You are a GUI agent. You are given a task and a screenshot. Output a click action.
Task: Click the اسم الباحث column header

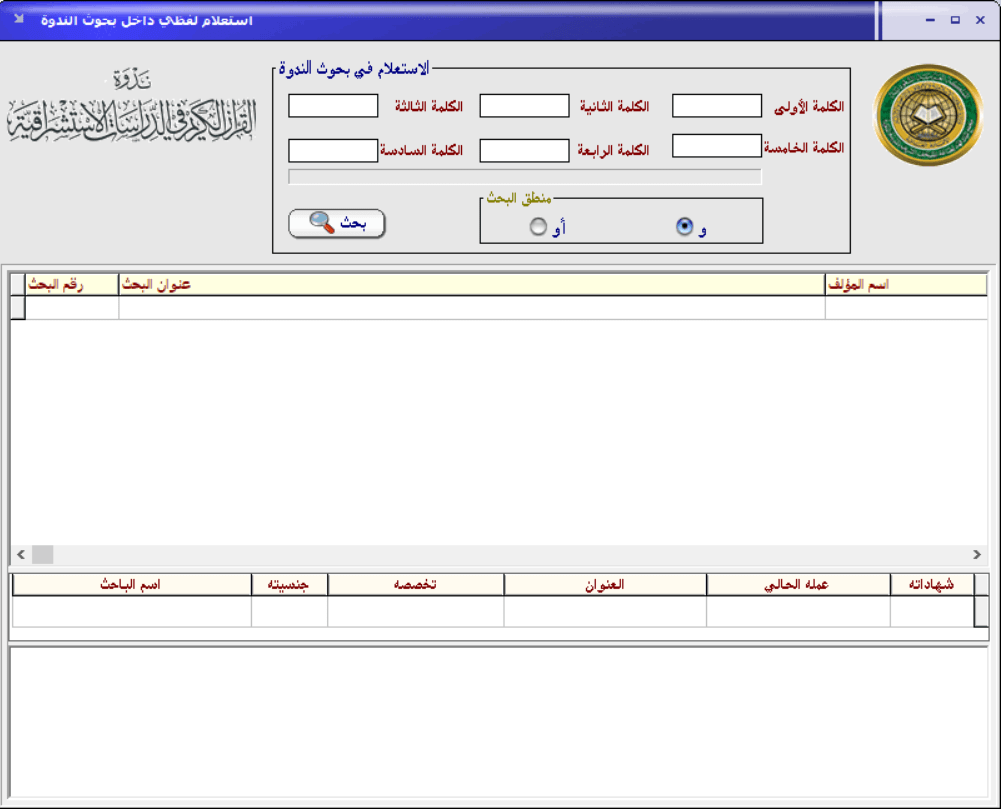click(132, 584)
